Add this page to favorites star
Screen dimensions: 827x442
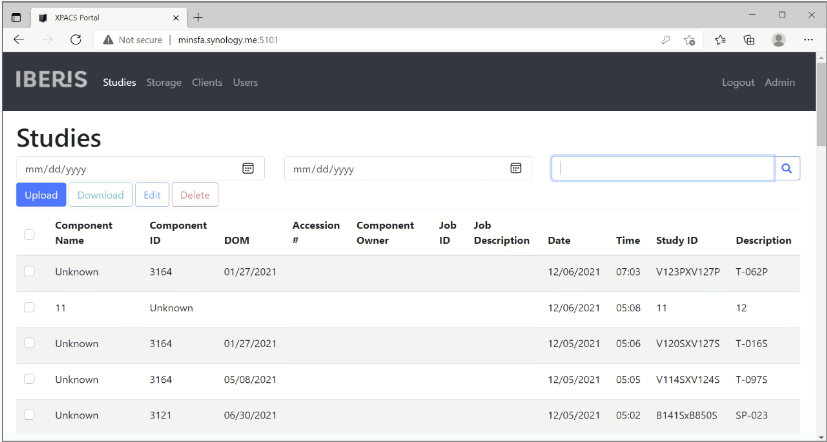(x=689, y=40)
